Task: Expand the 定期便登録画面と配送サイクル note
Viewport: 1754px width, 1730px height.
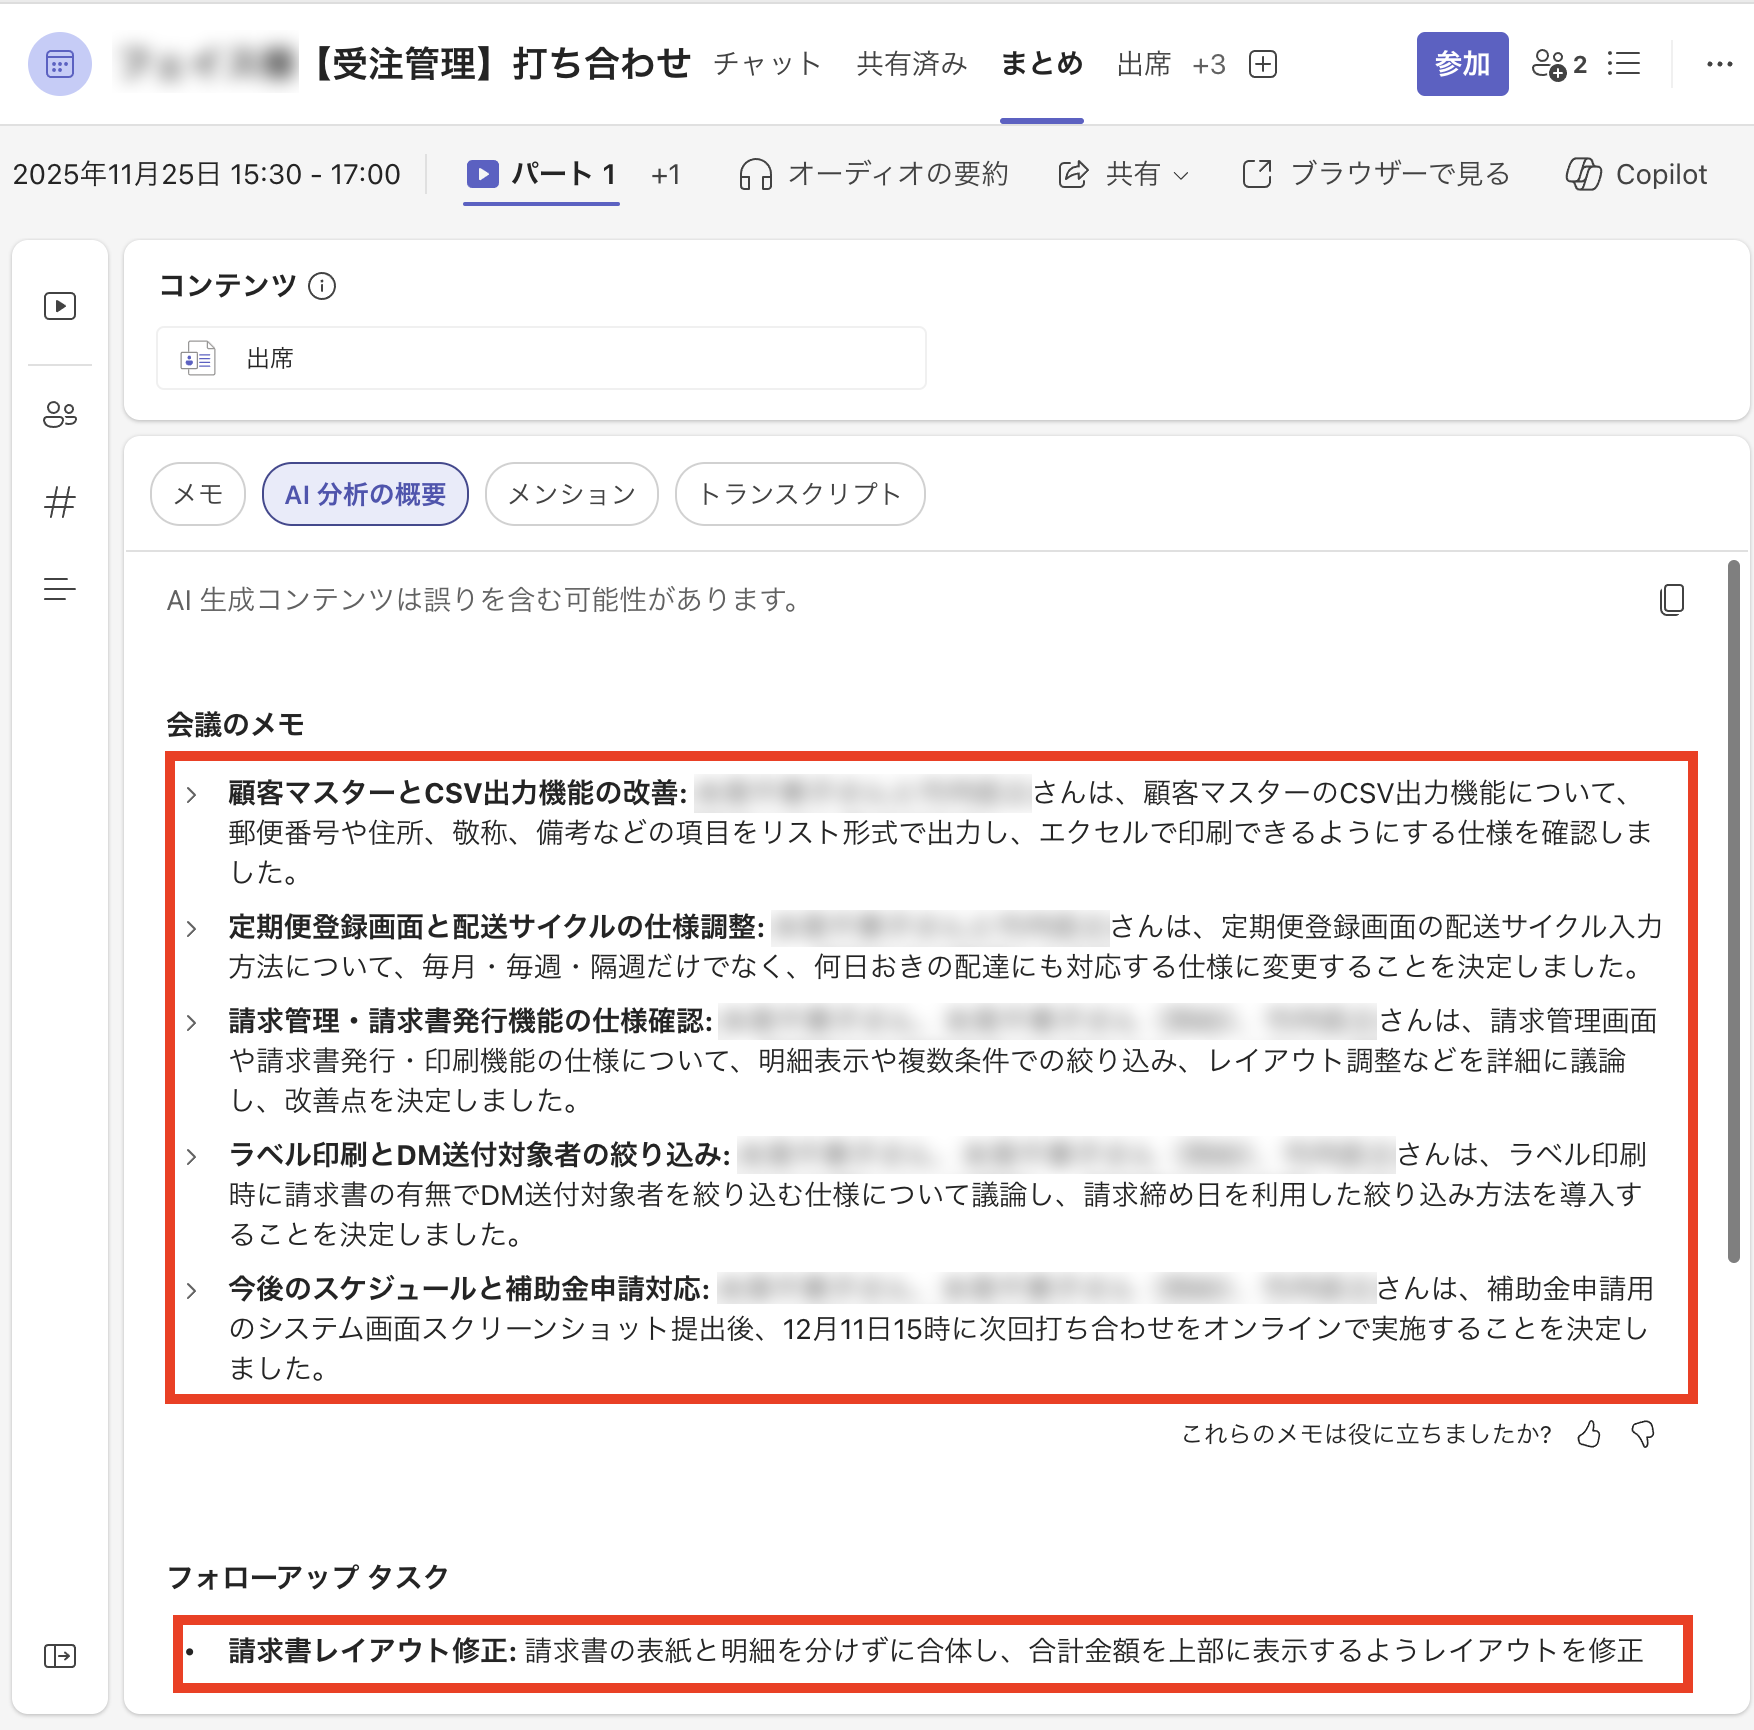Action: coord(192,929)
